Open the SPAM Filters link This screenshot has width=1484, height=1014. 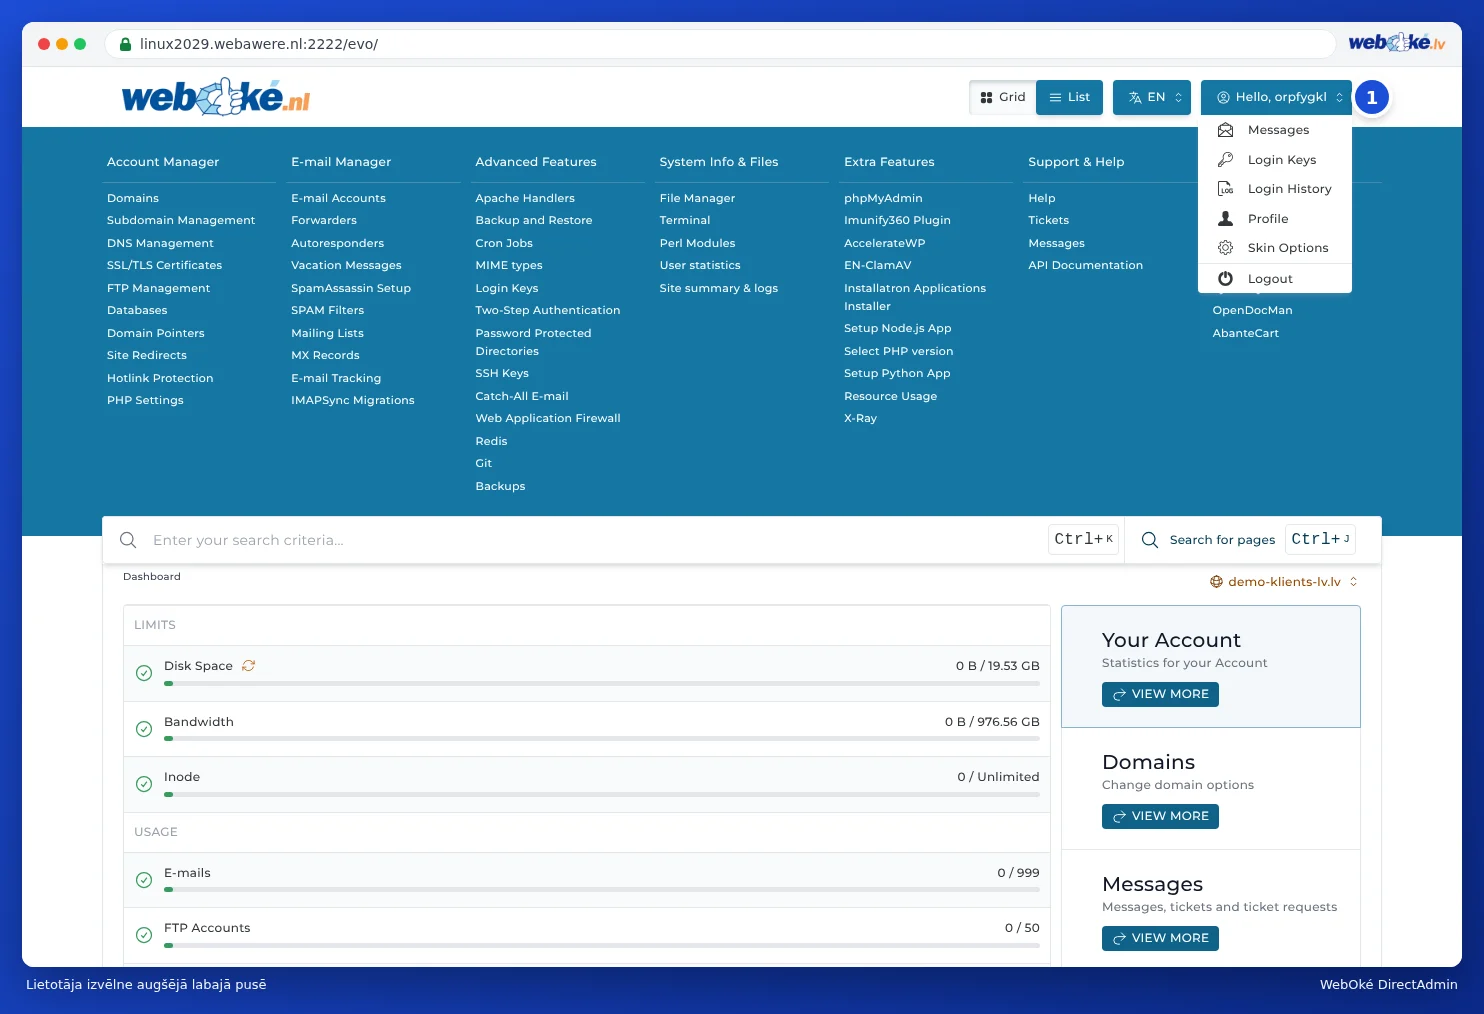coord(327,310)
